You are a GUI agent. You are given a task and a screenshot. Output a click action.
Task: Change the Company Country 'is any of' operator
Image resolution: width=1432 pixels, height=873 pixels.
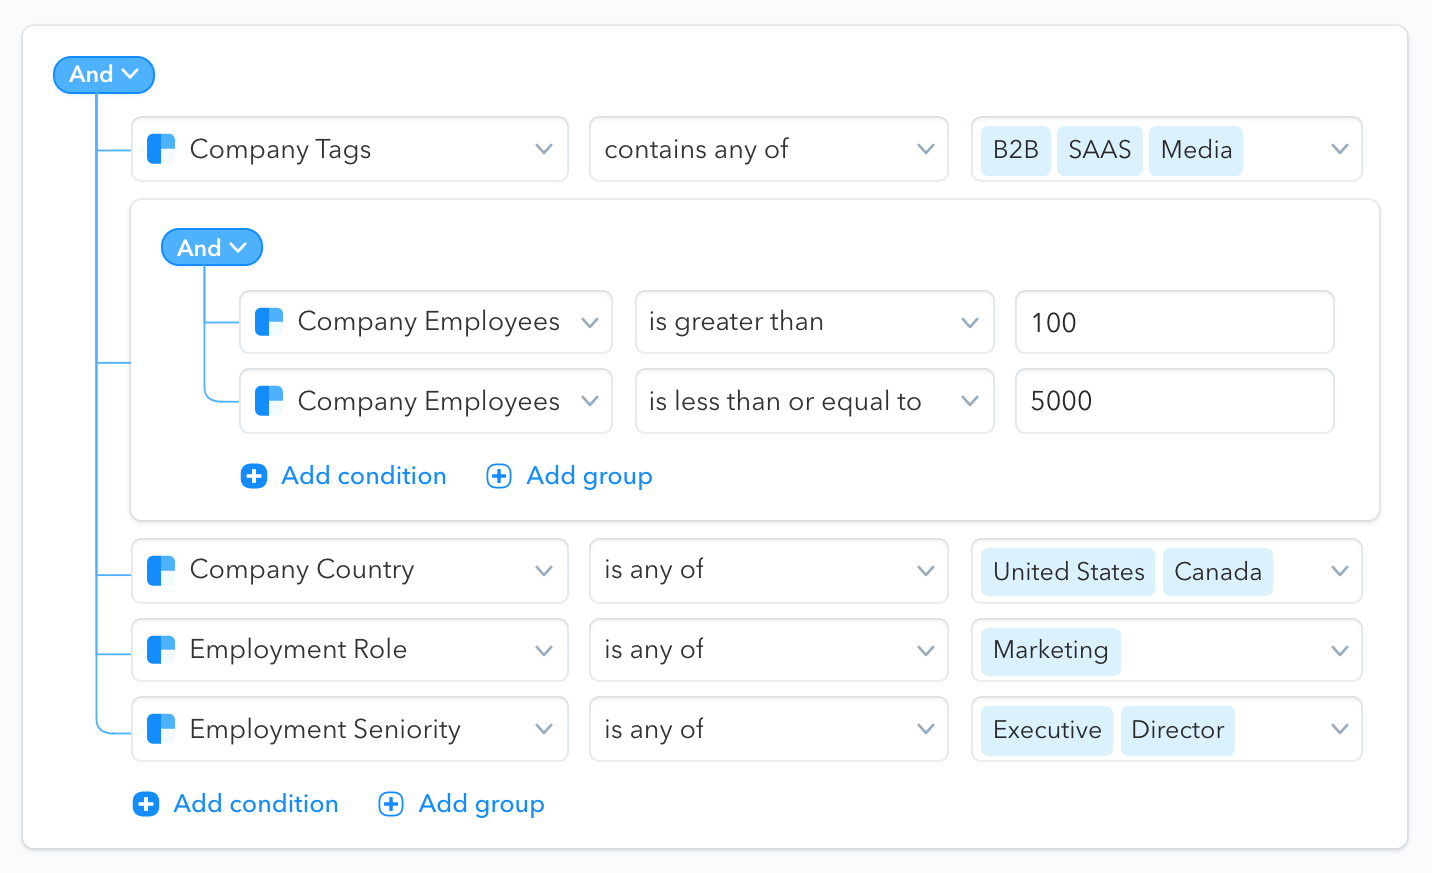(x=769, y=571)
